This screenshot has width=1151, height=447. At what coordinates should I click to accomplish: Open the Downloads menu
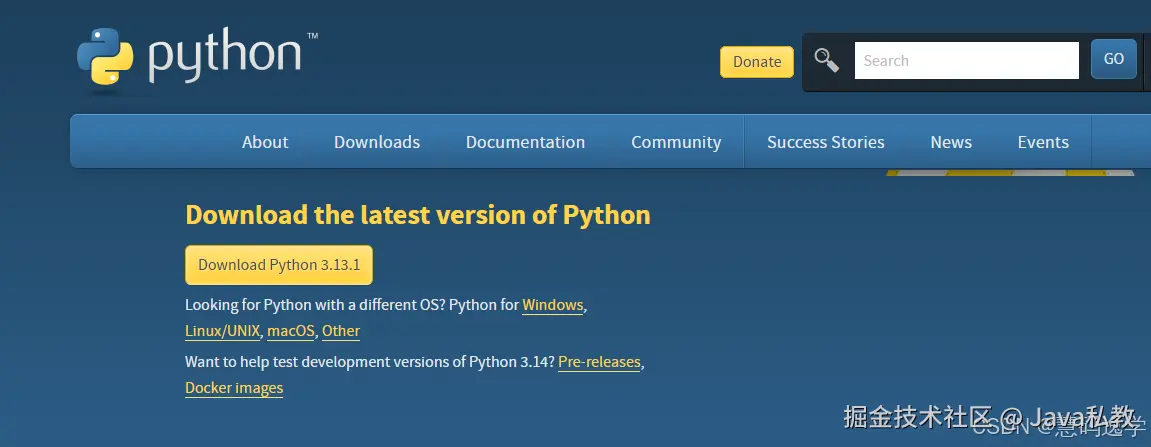(x=377, y=142)
